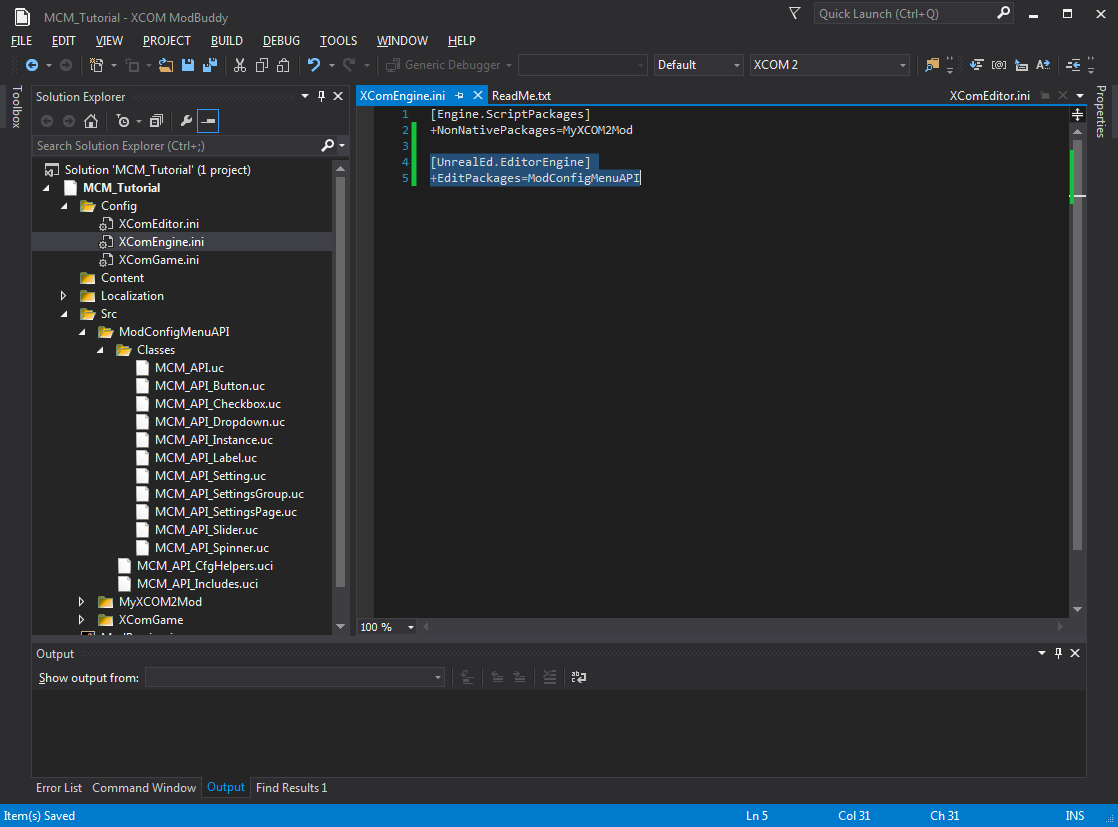Open the BUILD menu
This screenshot has height=827, width=1118.
click(227, 41)
